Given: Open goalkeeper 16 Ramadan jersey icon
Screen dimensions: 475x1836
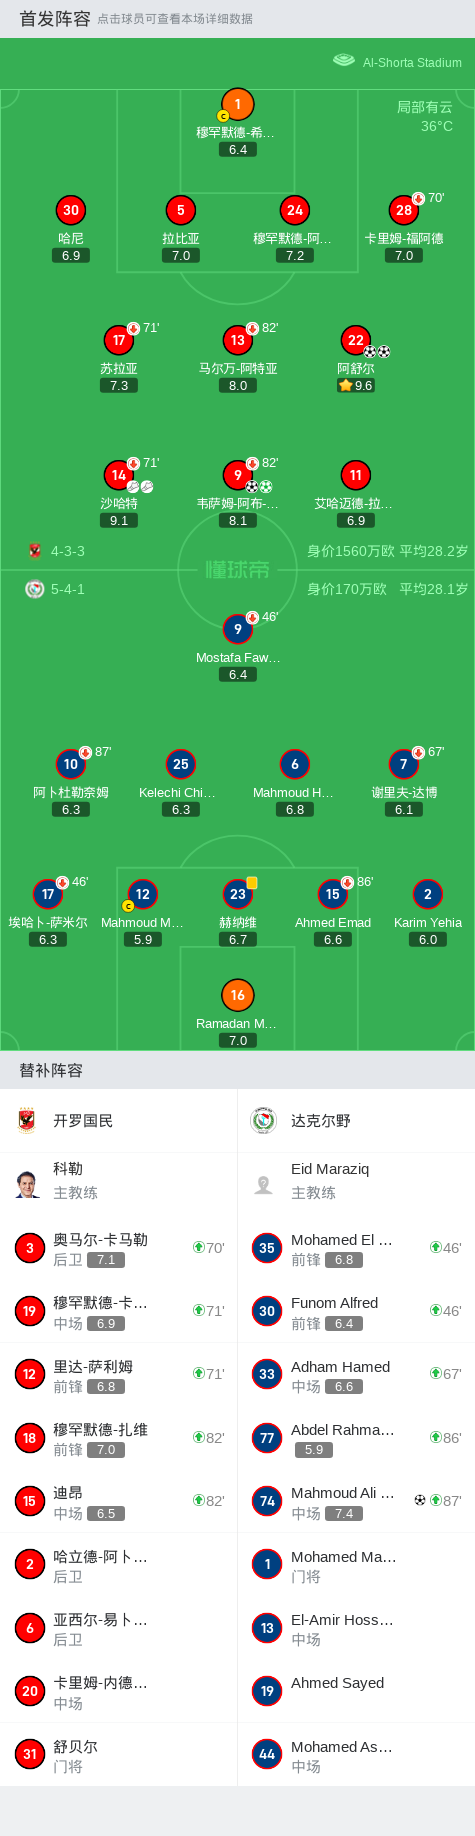Looking at the screenshot, I should 237,995.
